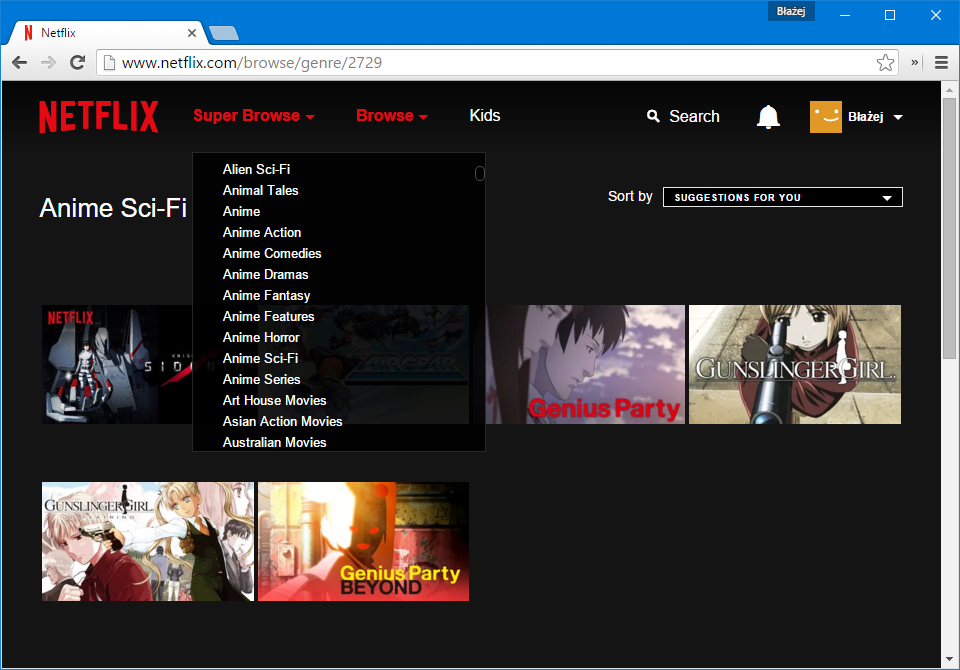Open Knights of Sidonia thumbnail
This screenshot has width=960, height=670.
(x=117, y=364)
